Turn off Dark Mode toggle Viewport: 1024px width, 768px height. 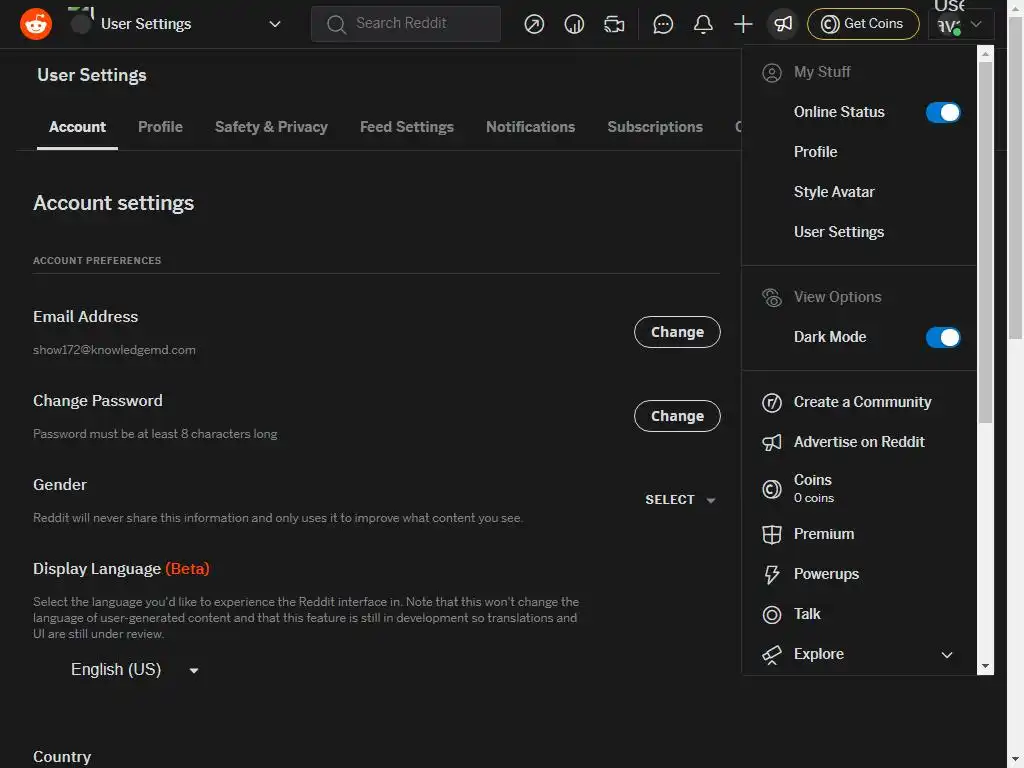click(942, 337)
